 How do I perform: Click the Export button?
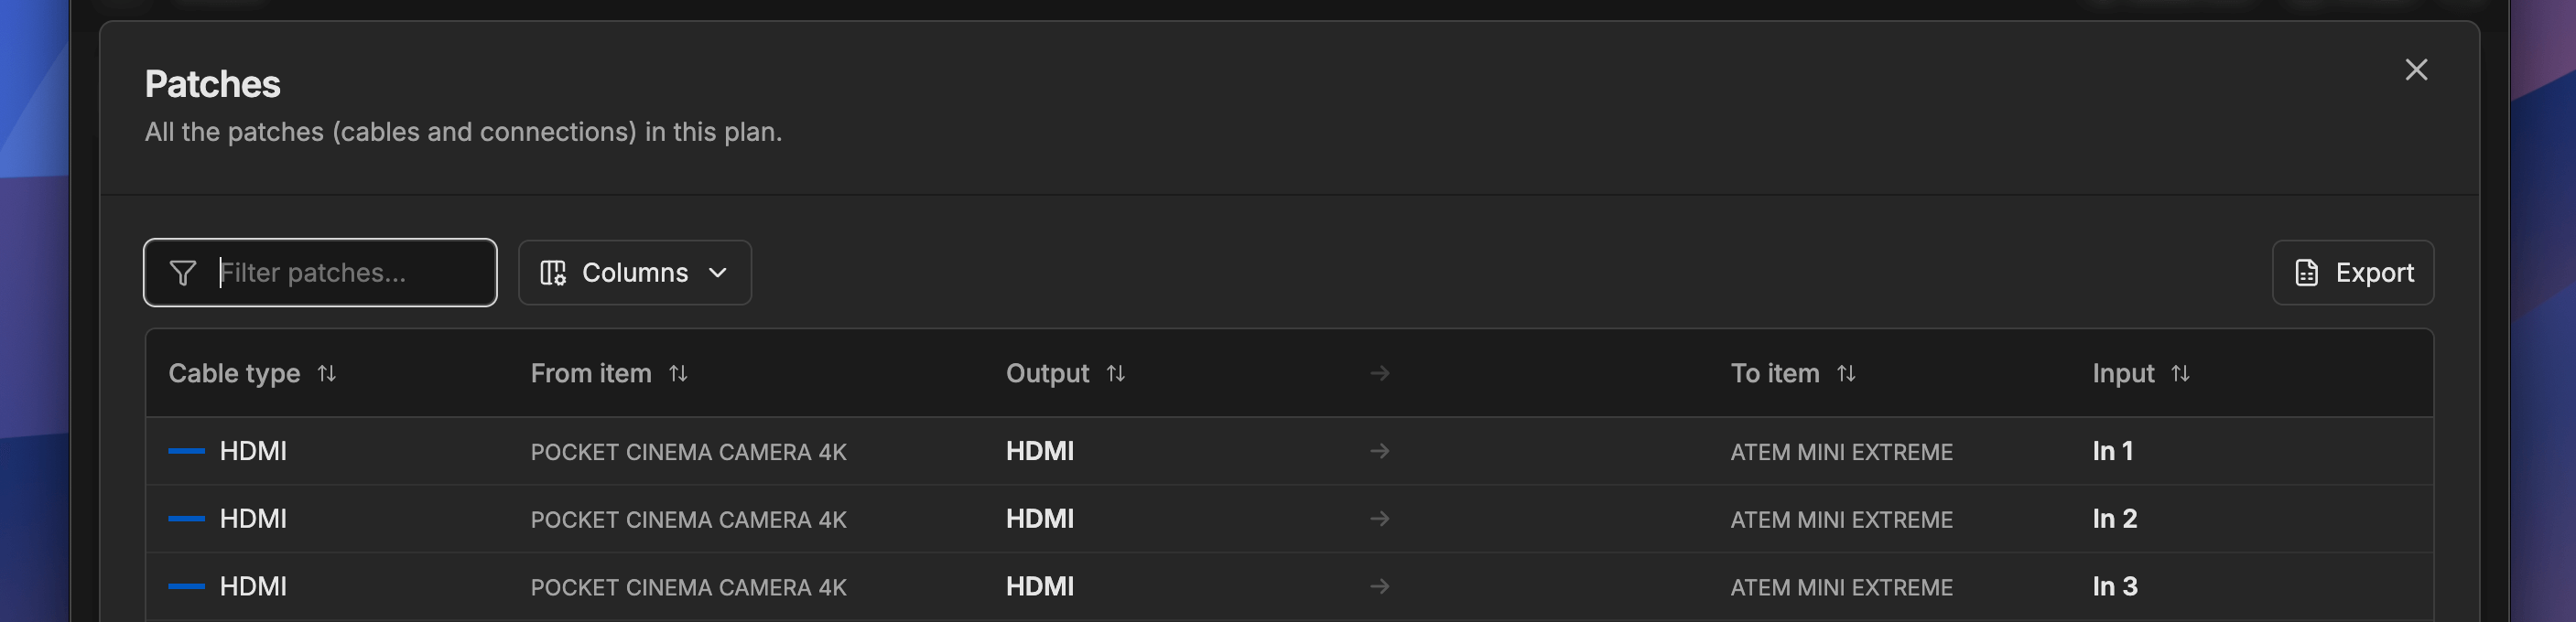click(2352, 272)
